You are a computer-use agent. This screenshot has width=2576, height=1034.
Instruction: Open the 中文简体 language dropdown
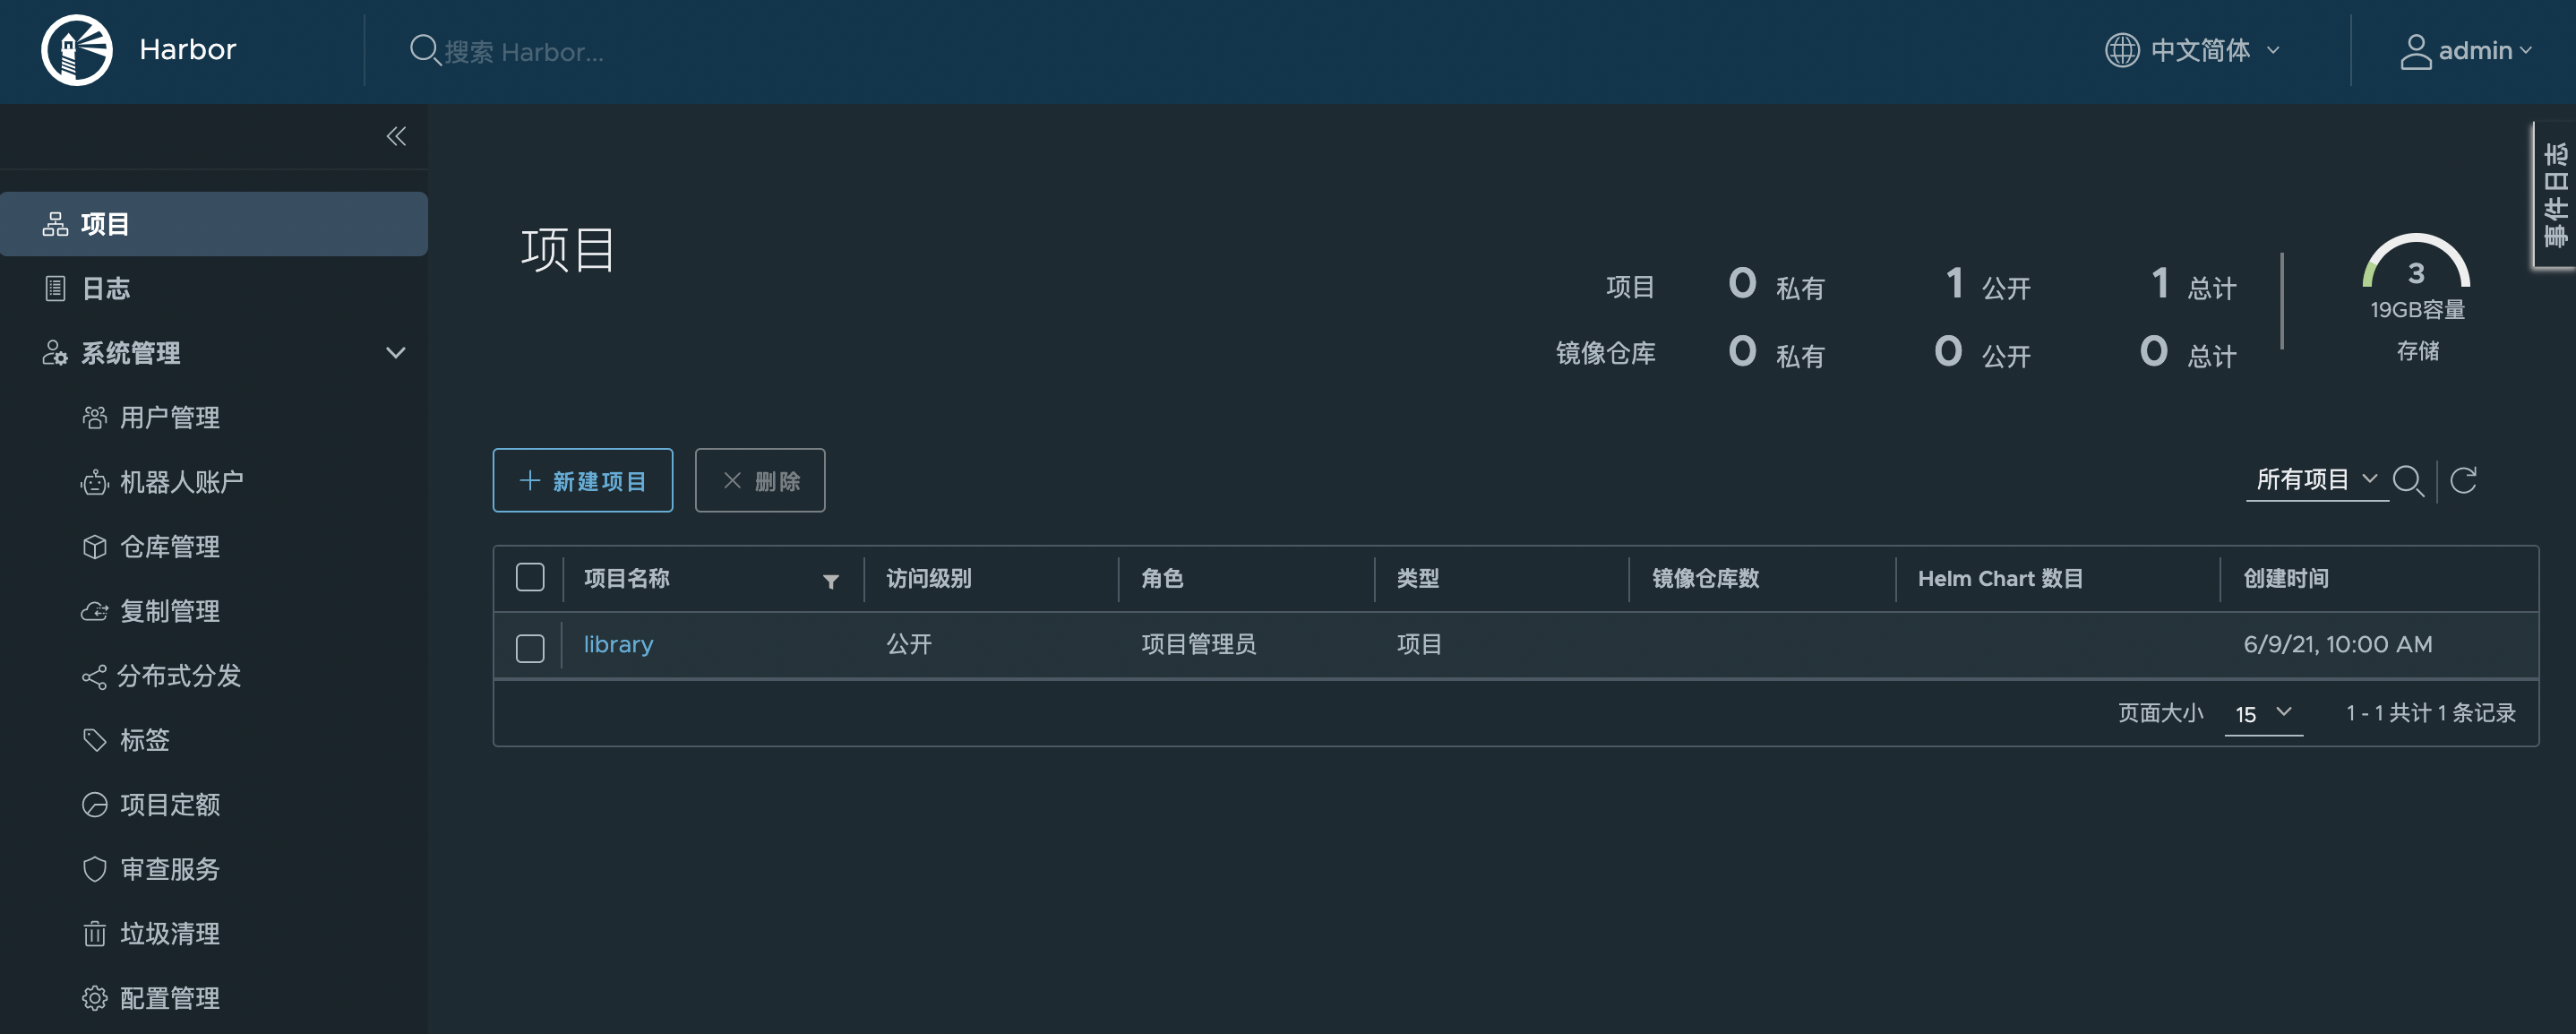click(2194, 50)
